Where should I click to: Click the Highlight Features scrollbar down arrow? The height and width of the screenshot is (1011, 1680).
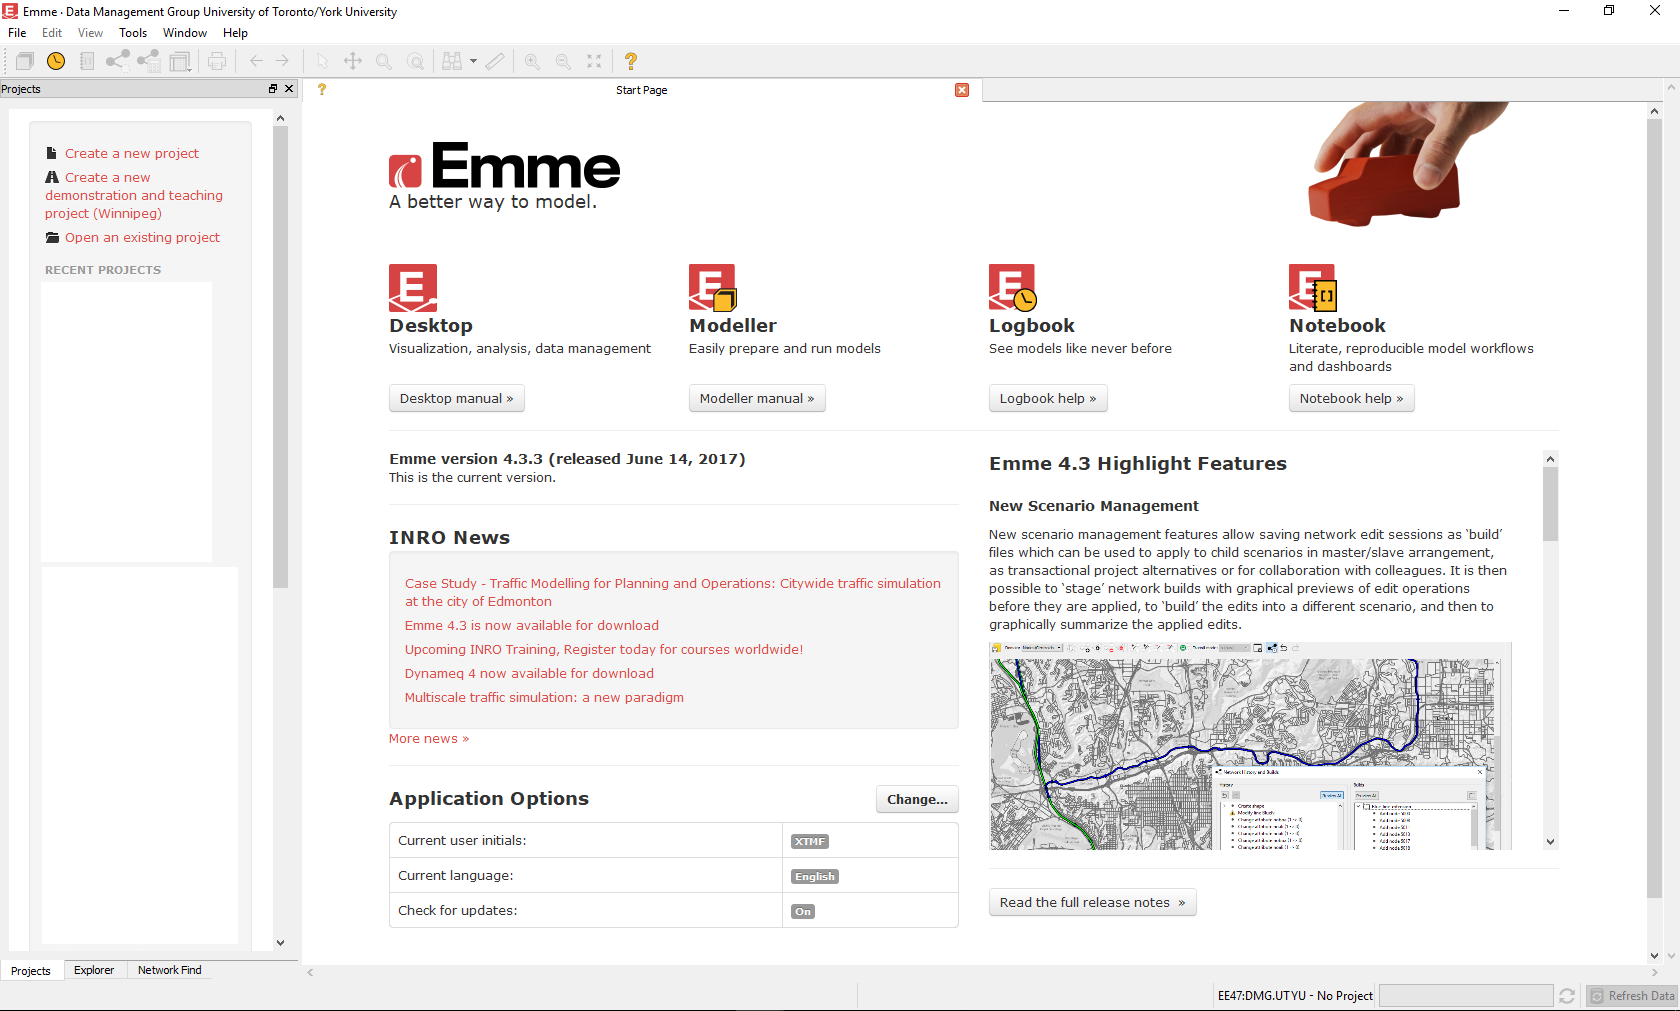pos(1550,842)
